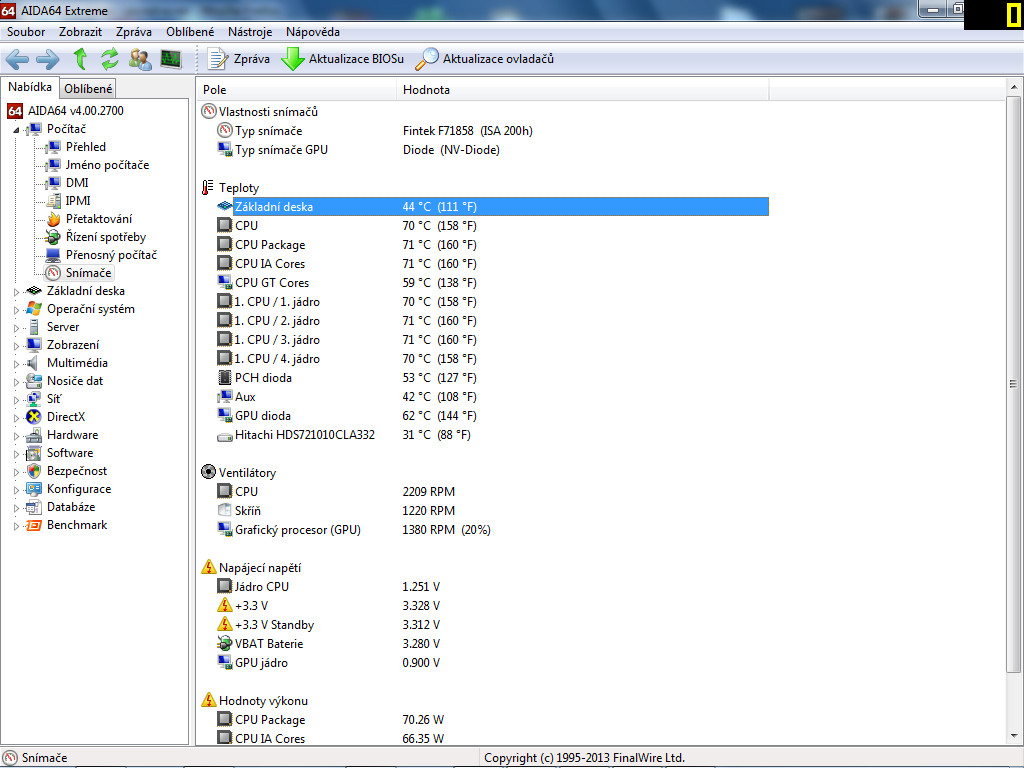
Task: Select Přehled in the tree
Action: tap(86, 147)
